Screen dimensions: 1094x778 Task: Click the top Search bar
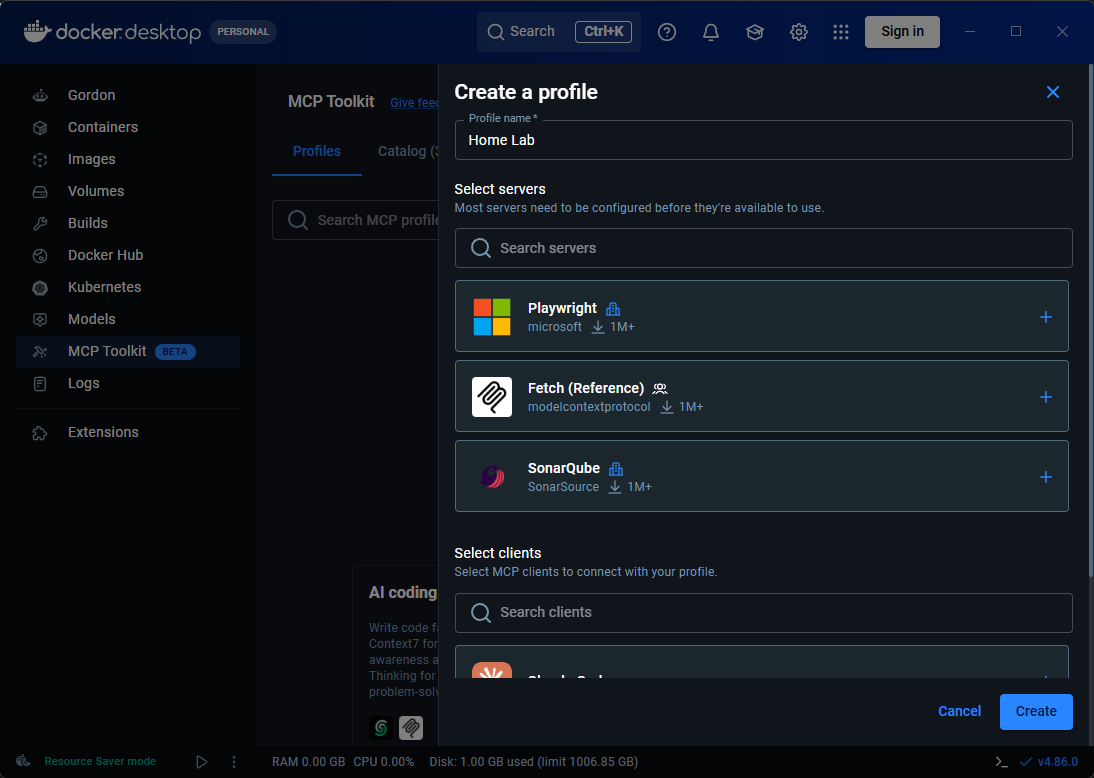point(558,31)
